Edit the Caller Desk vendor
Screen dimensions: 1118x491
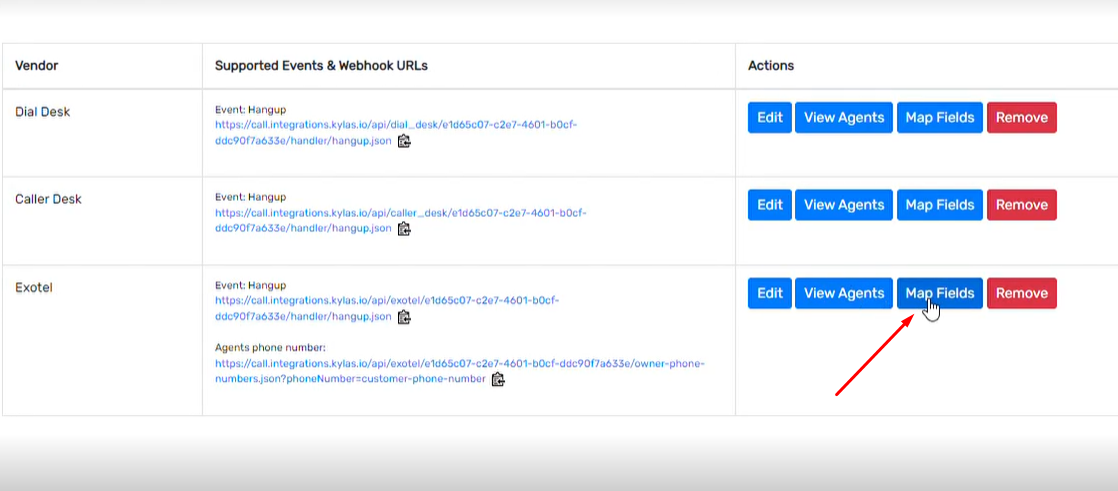click(770, 205)
